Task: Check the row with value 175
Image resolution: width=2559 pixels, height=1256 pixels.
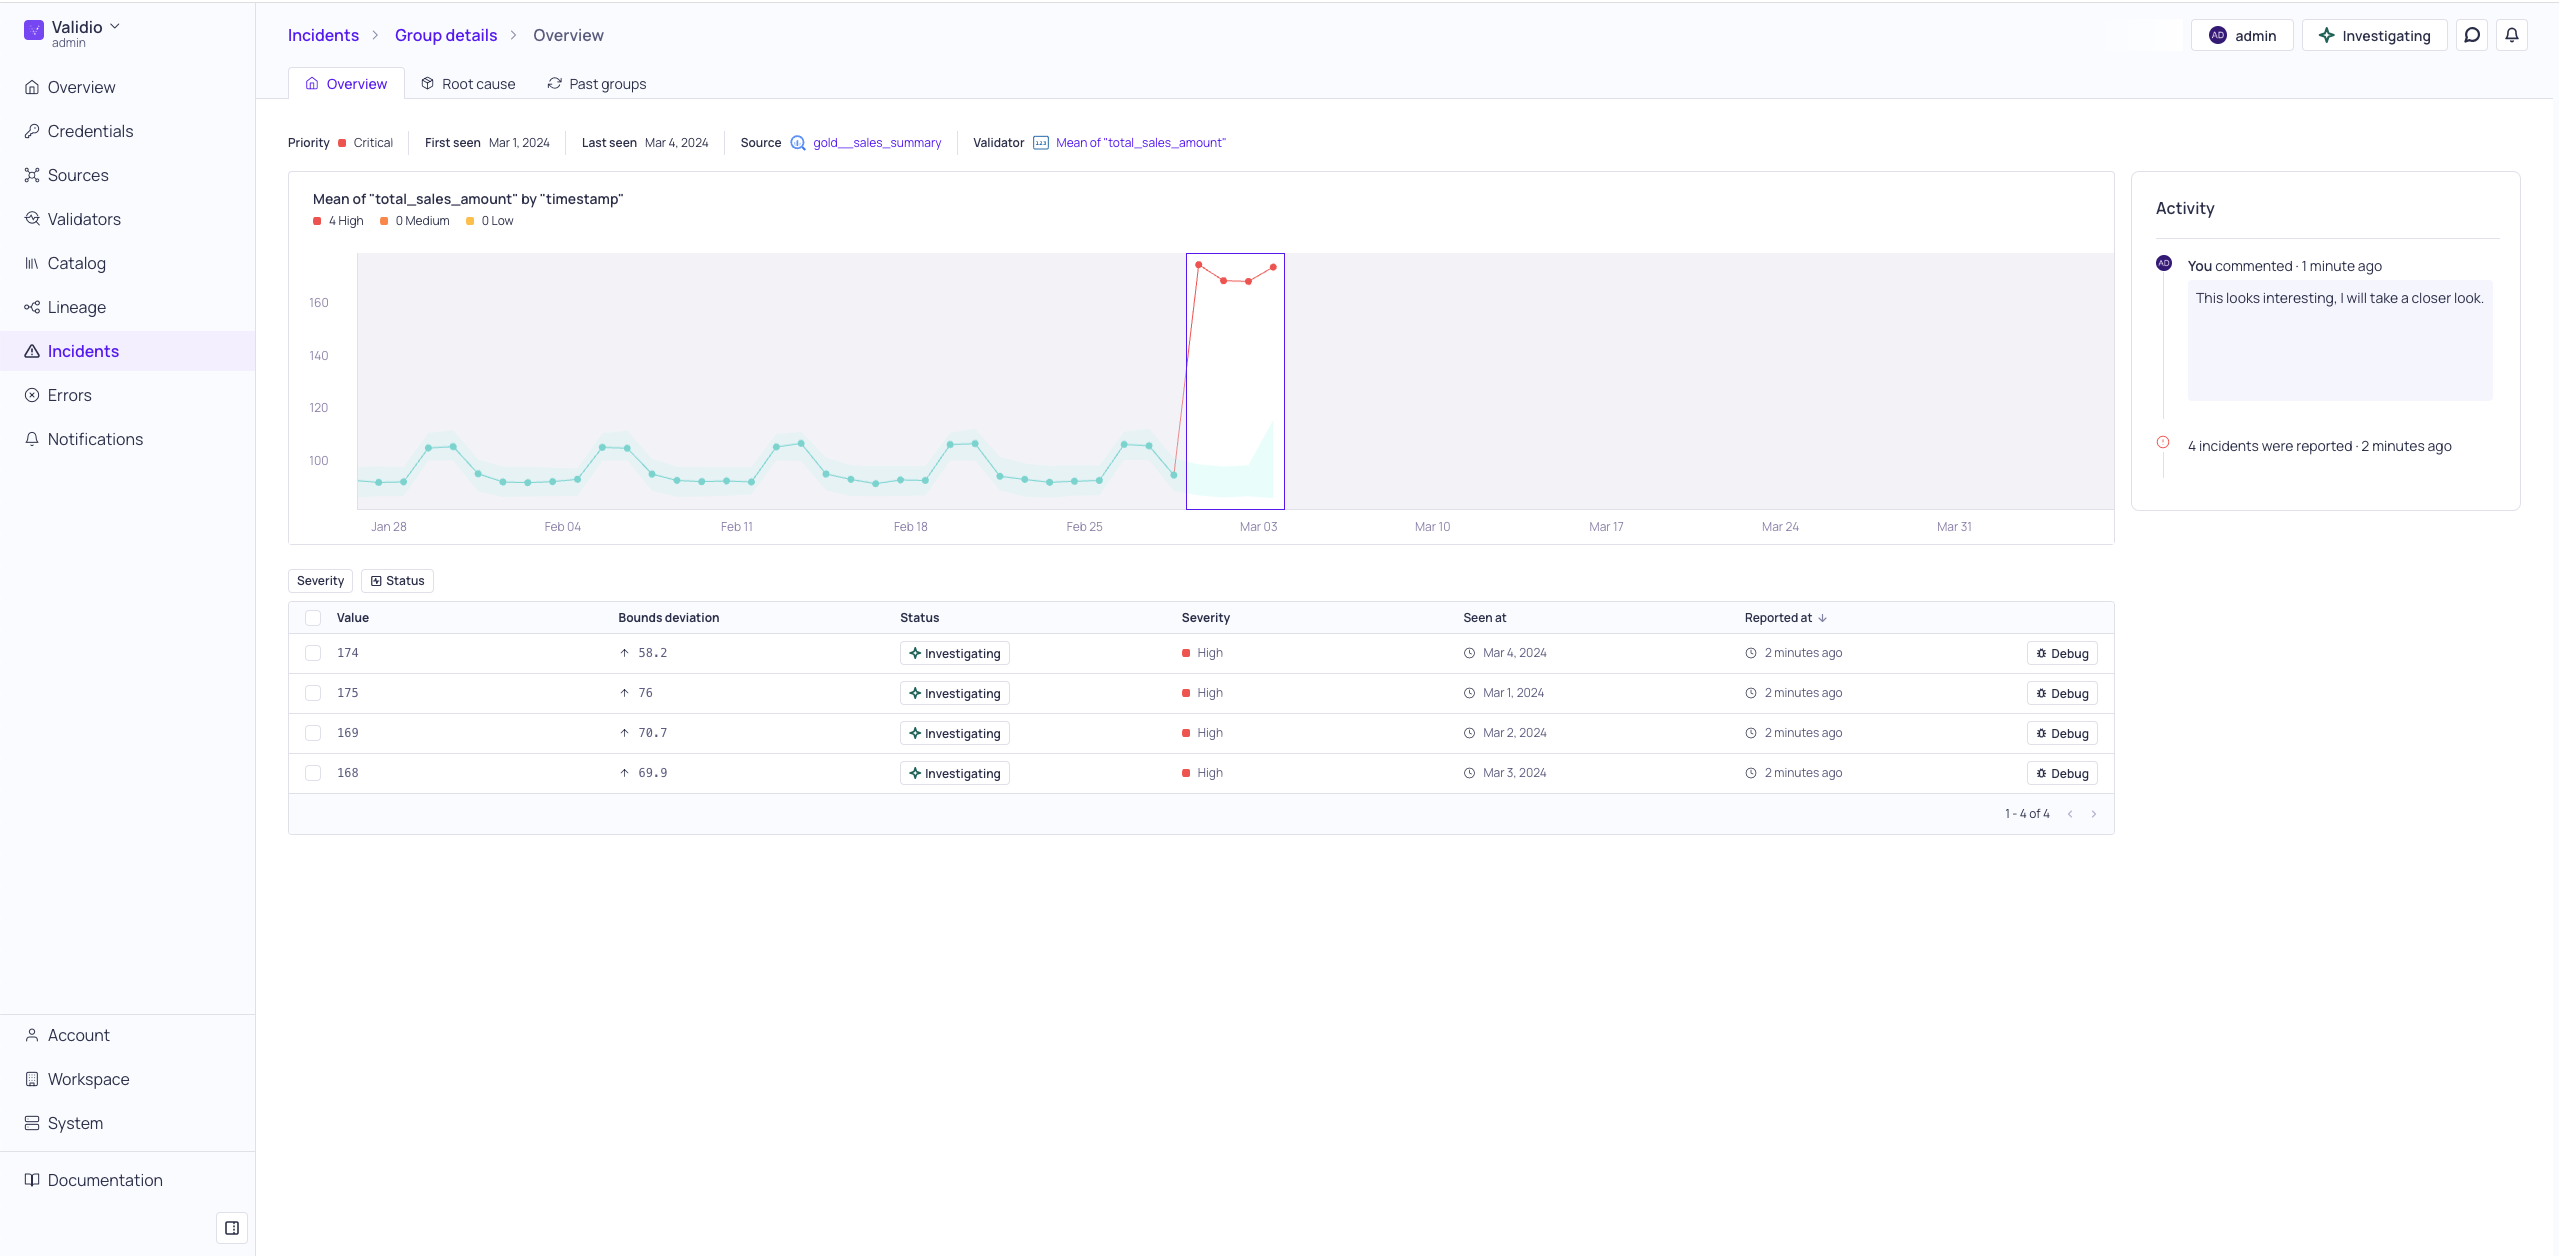Action: (x=313, y=693)
